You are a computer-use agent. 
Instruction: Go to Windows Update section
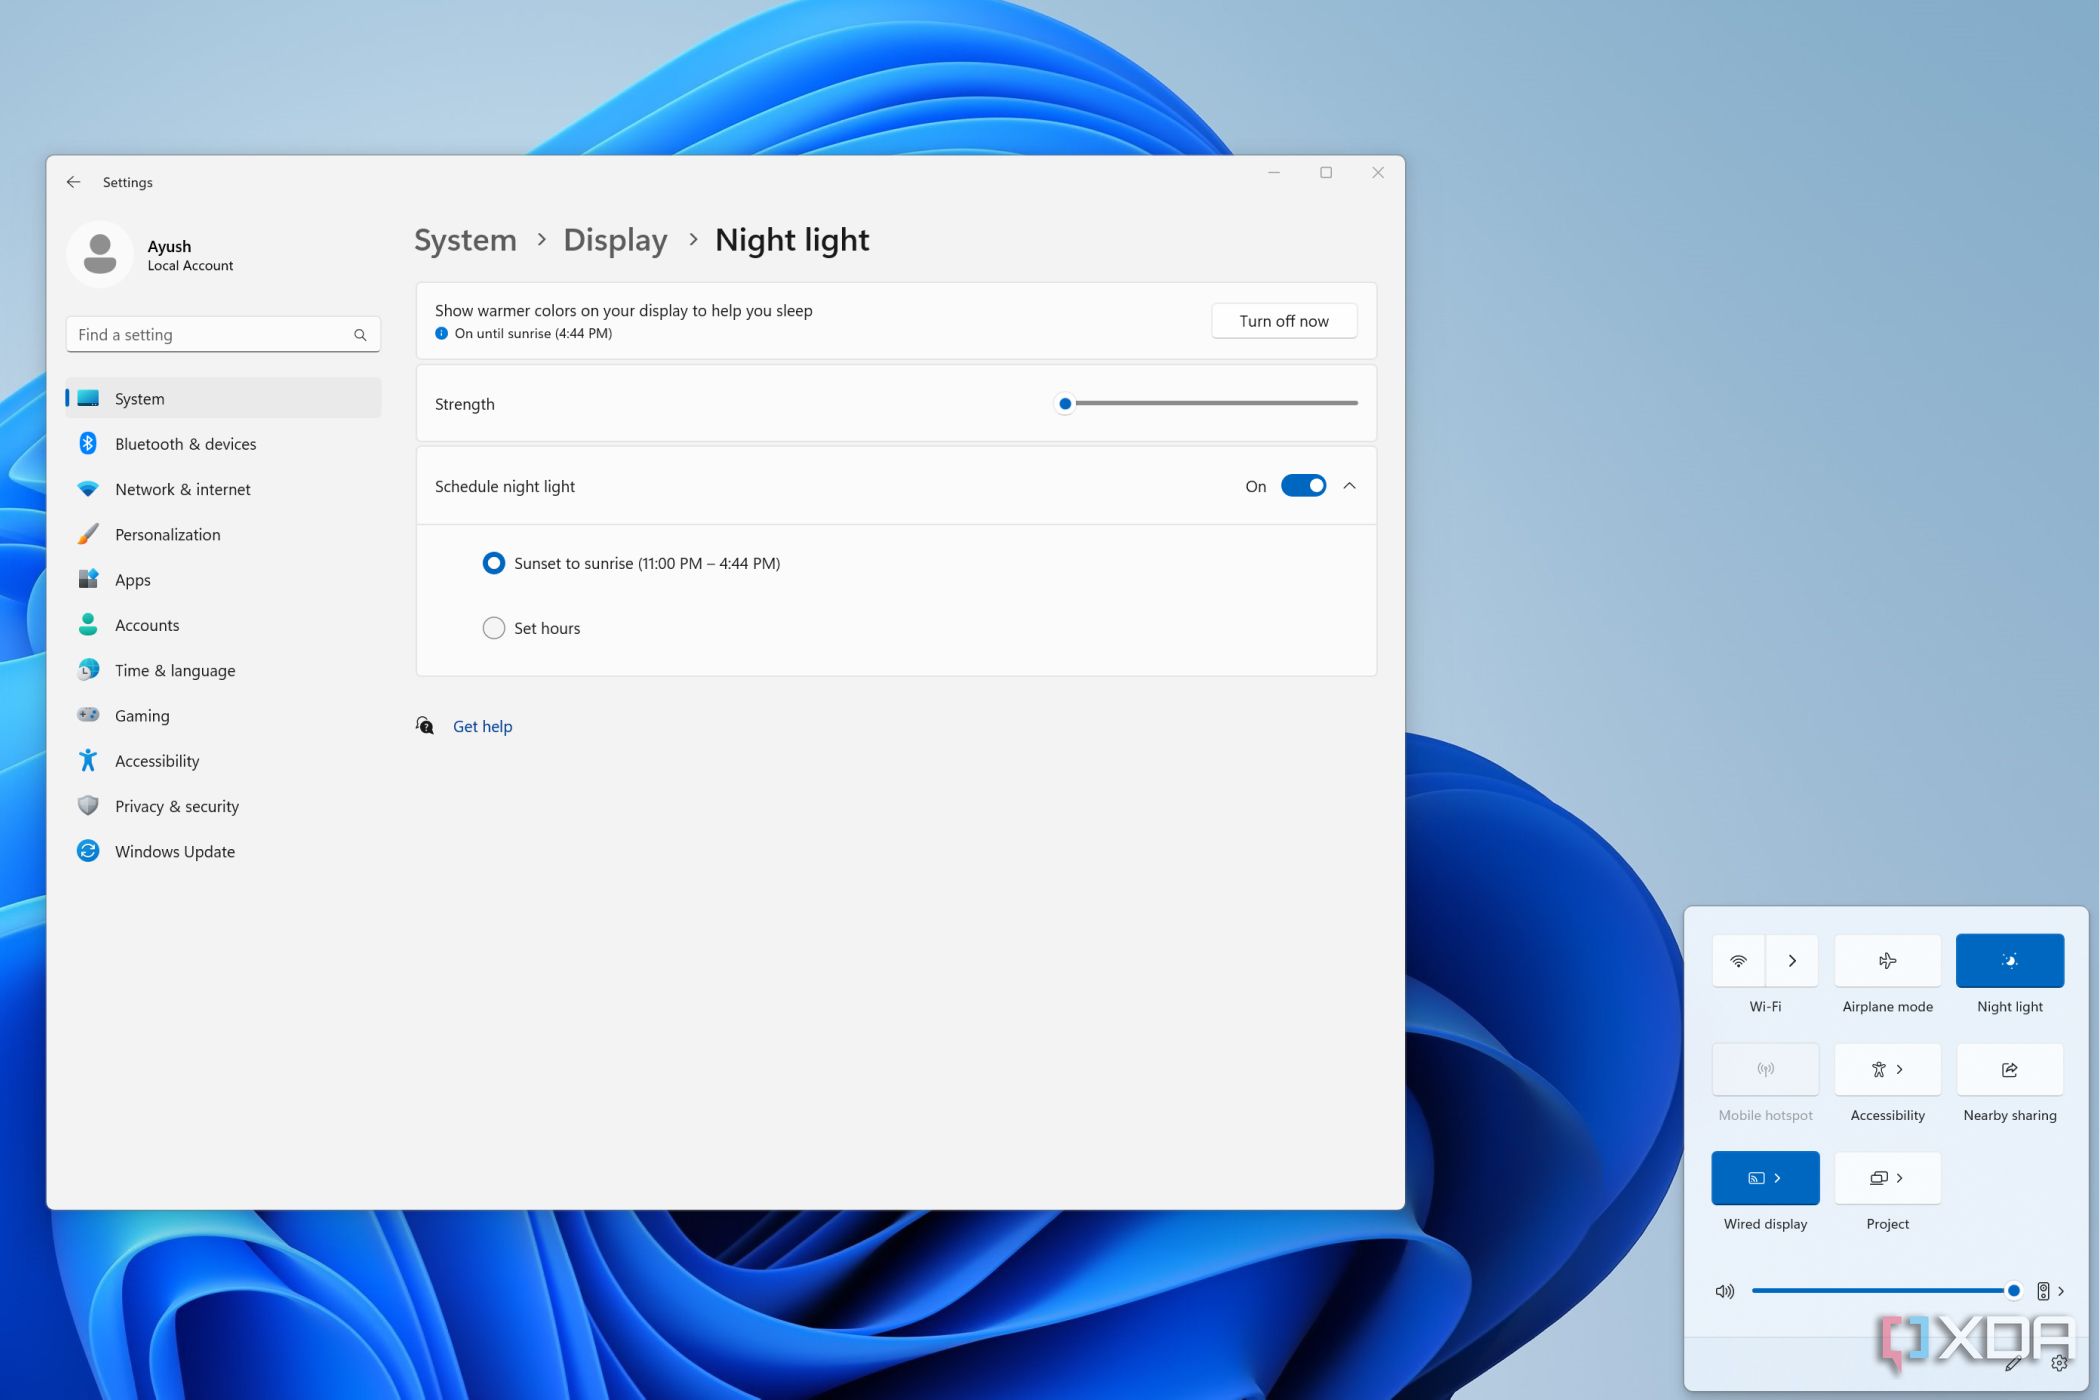pos(175,851)
